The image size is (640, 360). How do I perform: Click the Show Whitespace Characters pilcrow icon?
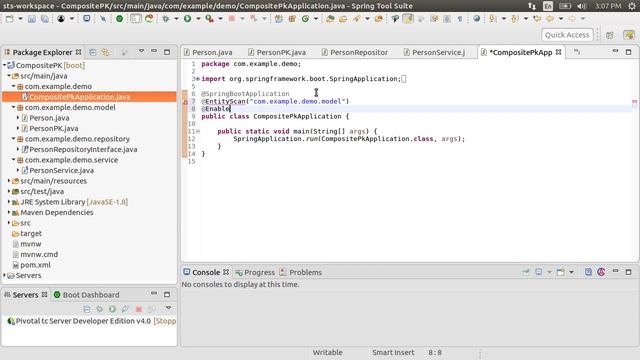(x=460, y=19)
